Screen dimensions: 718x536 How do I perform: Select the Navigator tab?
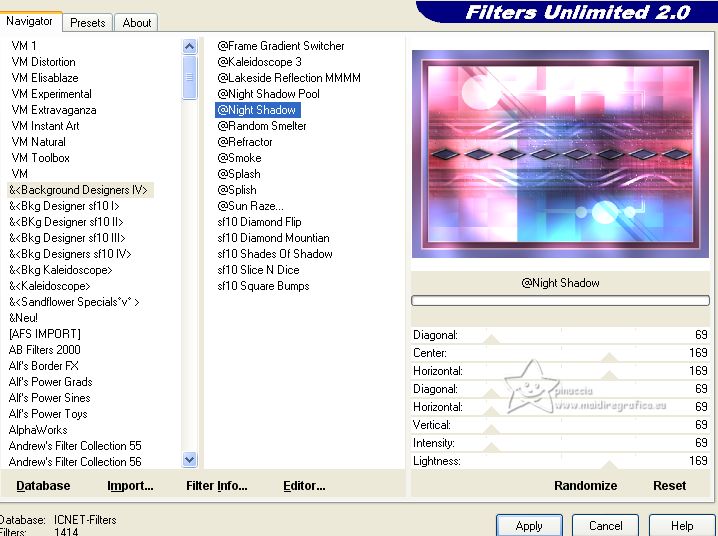29,21
